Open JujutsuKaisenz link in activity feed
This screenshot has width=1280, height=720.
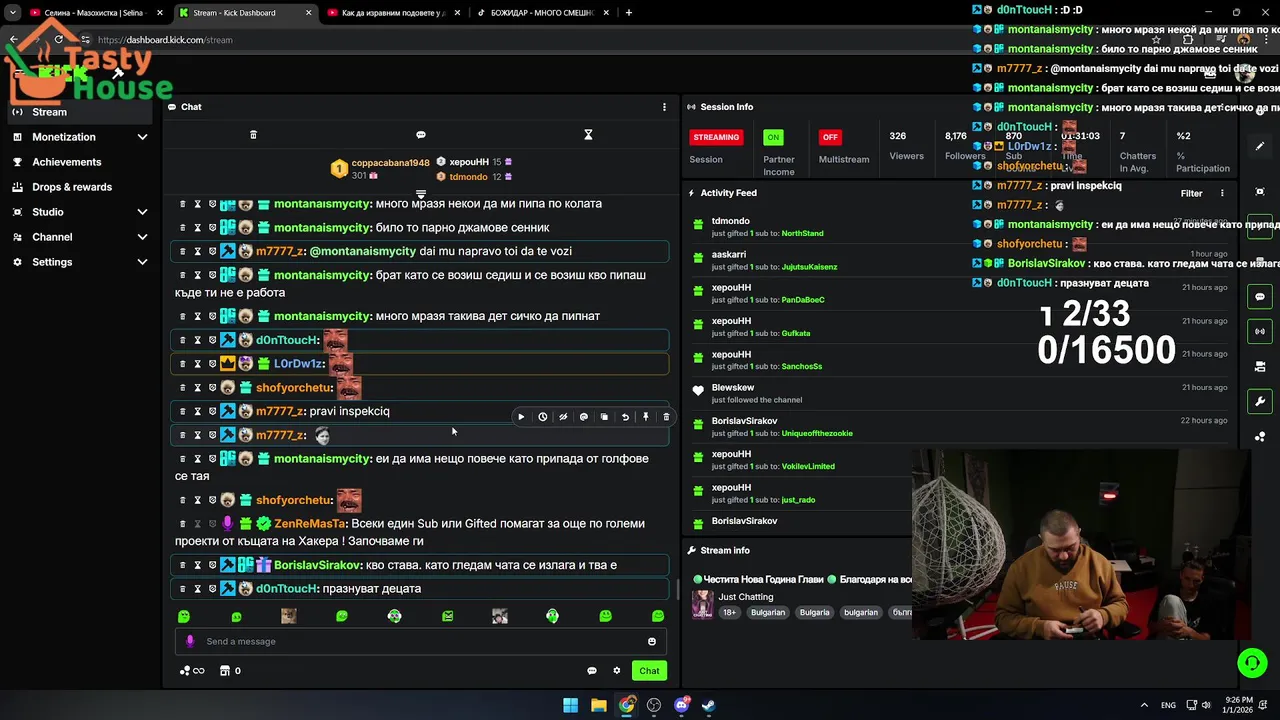[x=809, y=267]
